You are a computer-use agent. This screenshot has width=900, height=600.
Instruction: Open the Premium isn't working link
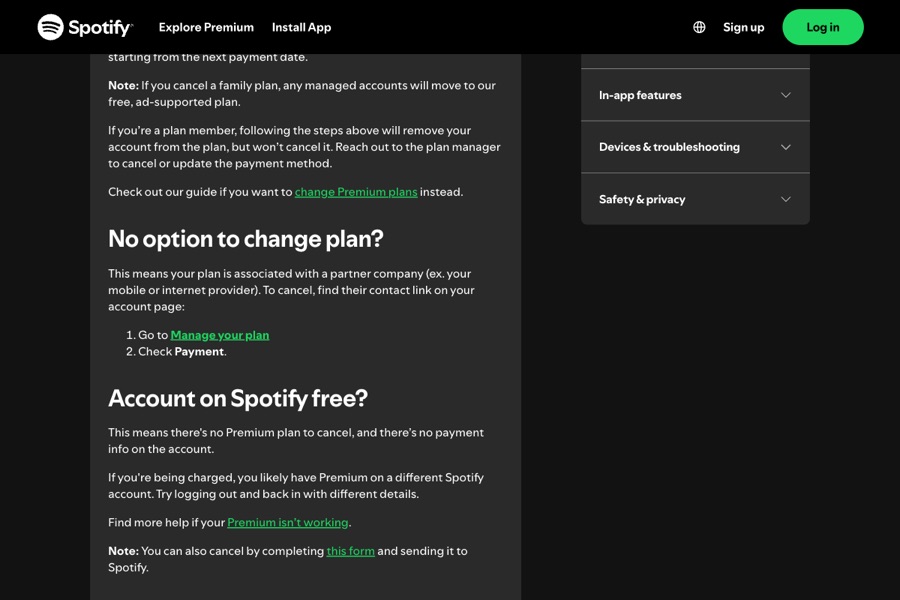tap(288, 522)
